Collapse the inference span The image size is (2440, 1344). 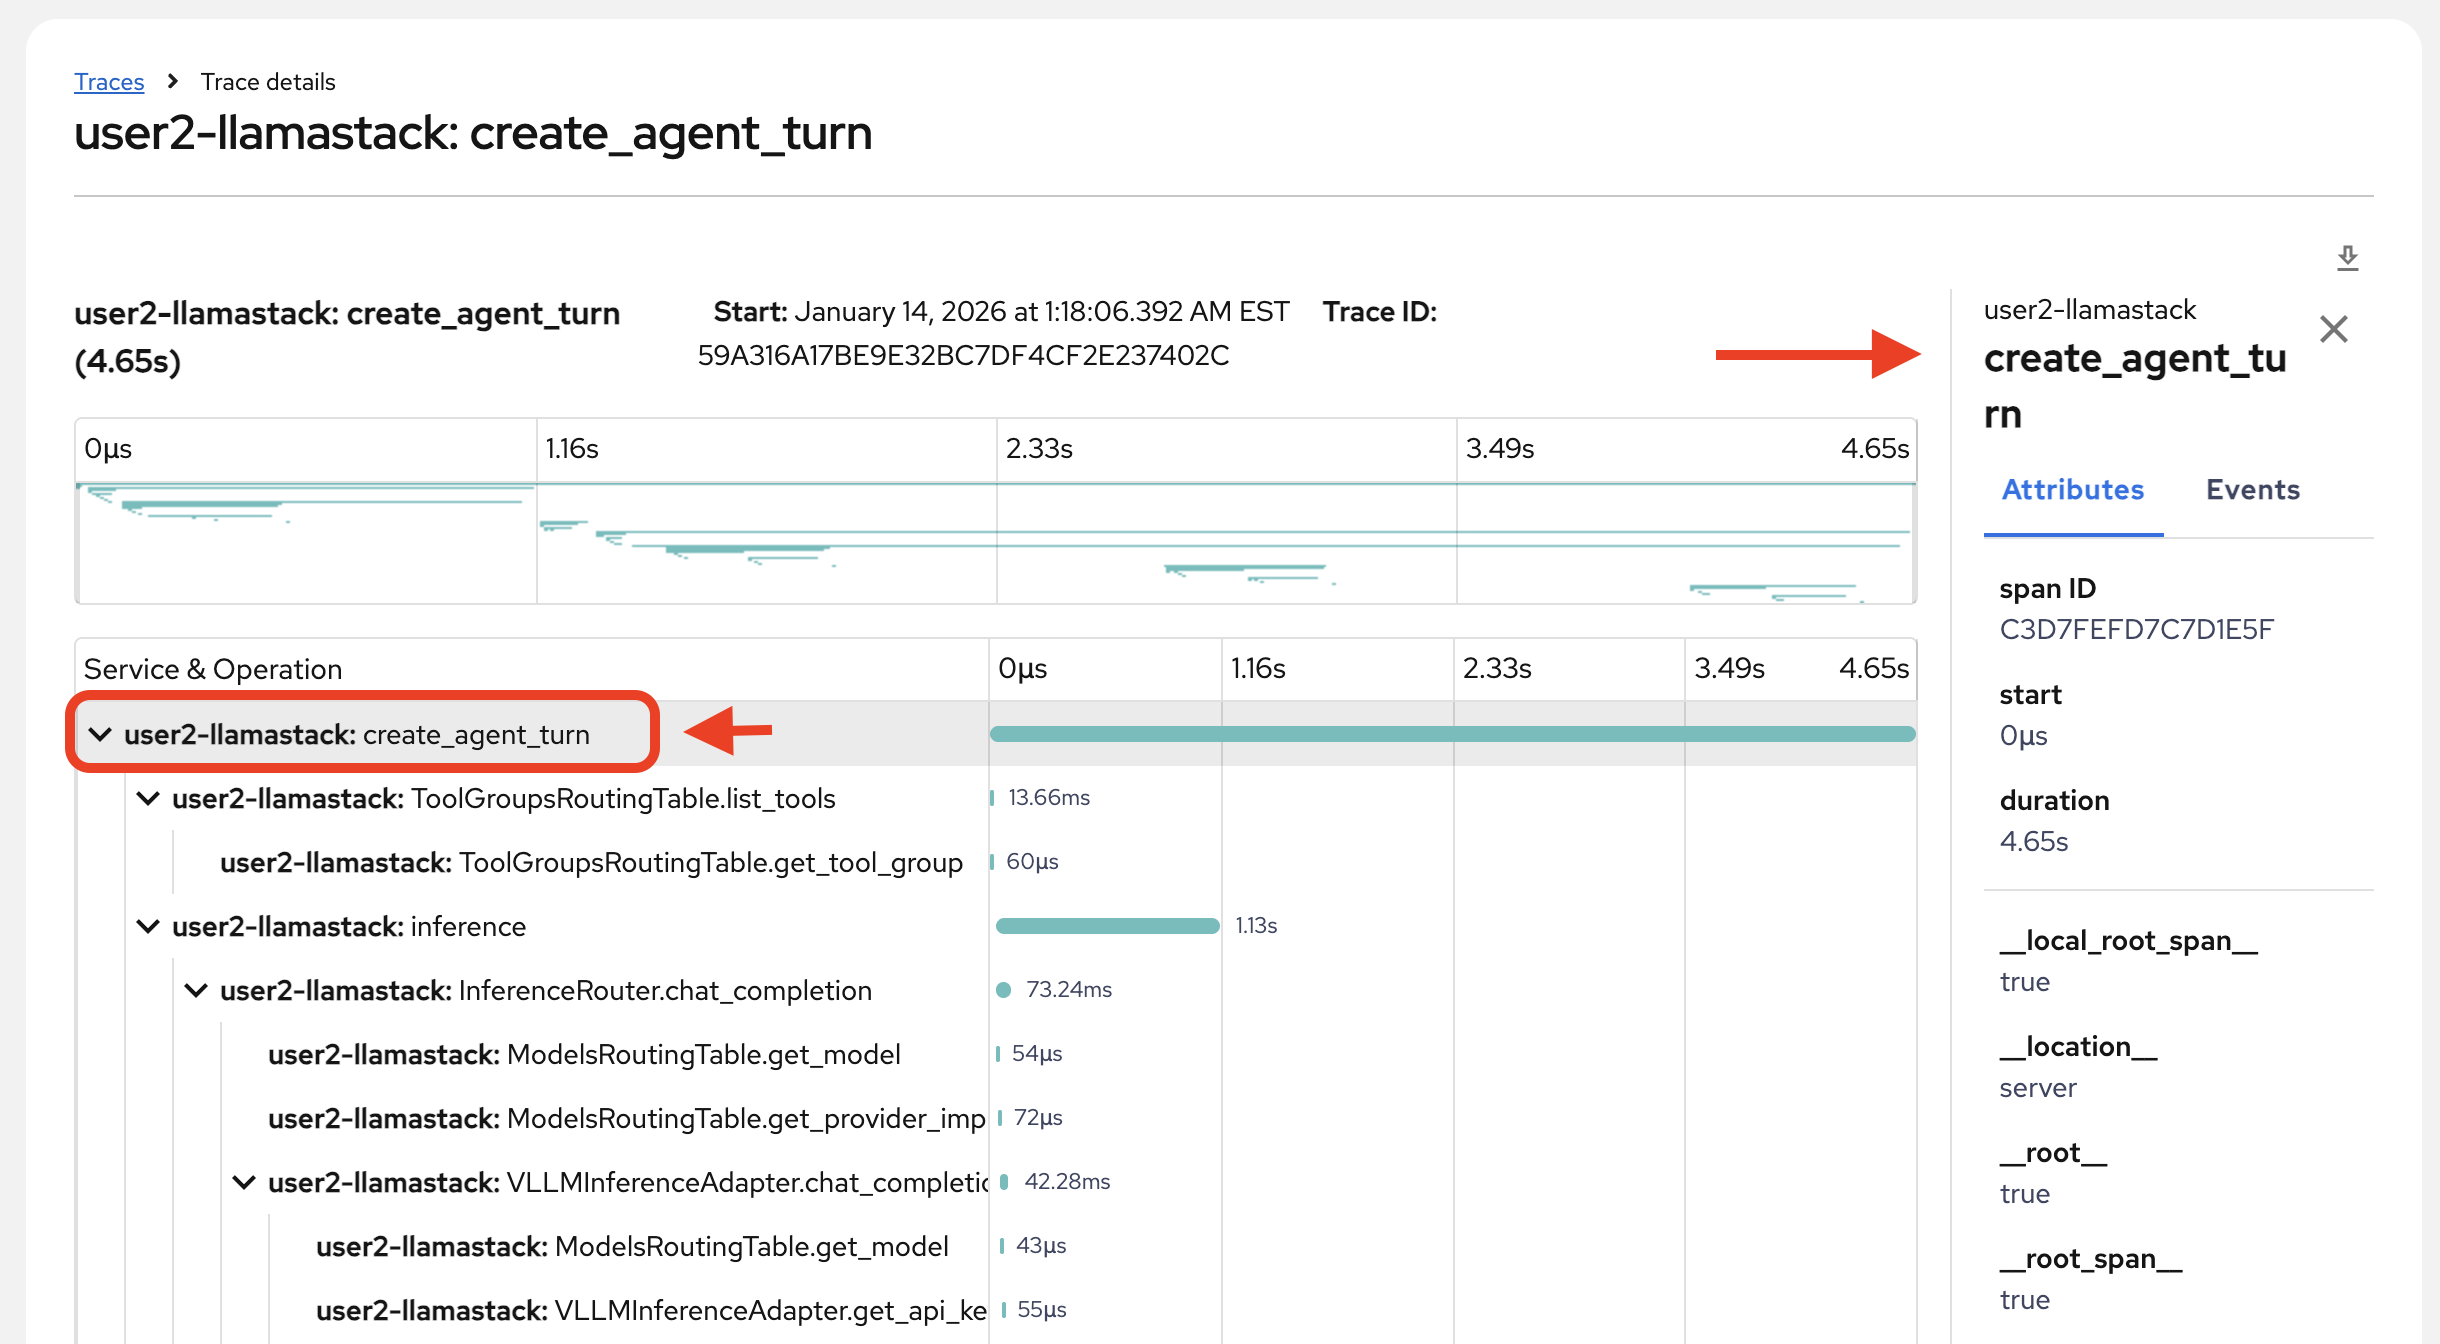[148, 926]
